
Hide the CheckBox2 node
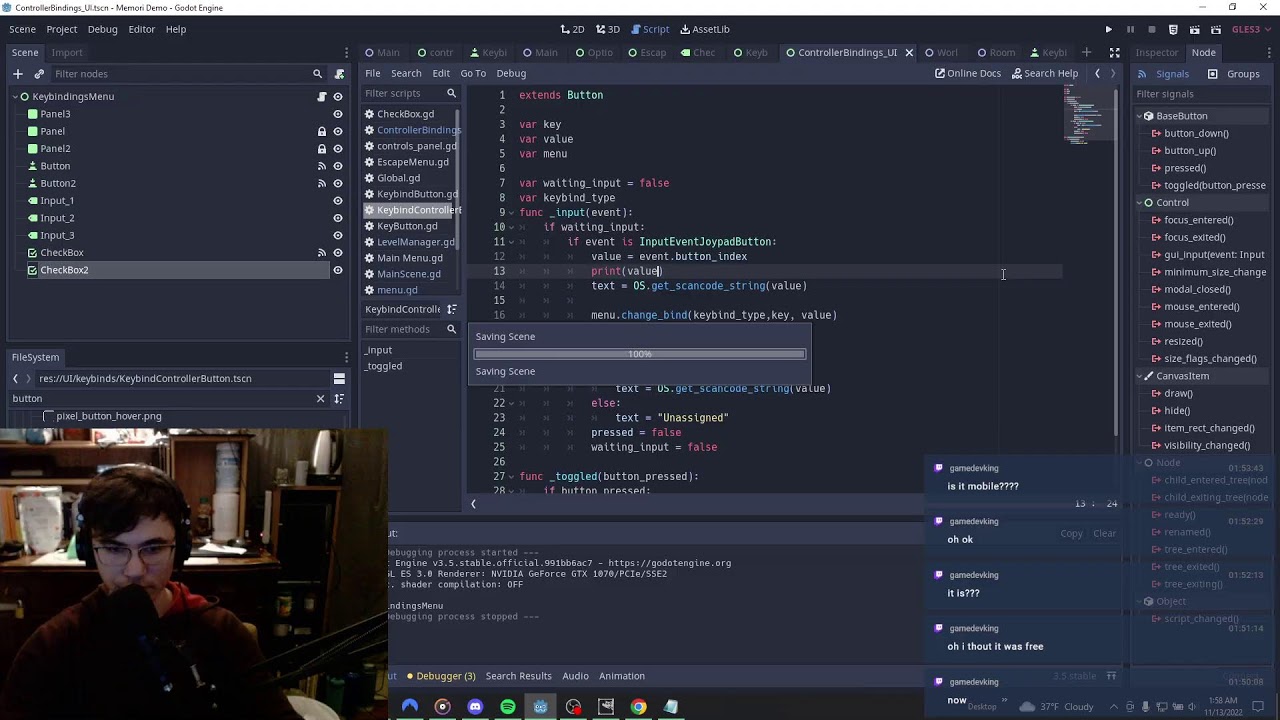[338, 270]
